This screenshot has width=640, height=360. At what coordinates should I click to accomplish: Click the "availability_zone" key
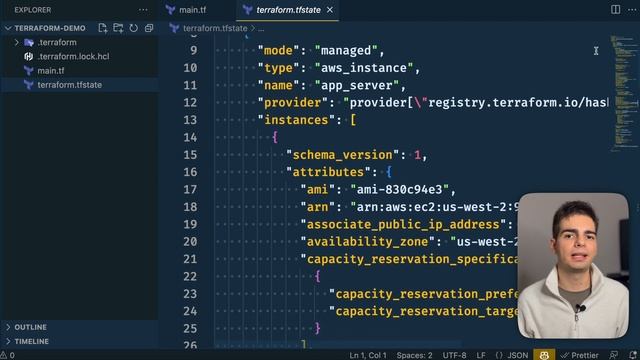367,242
